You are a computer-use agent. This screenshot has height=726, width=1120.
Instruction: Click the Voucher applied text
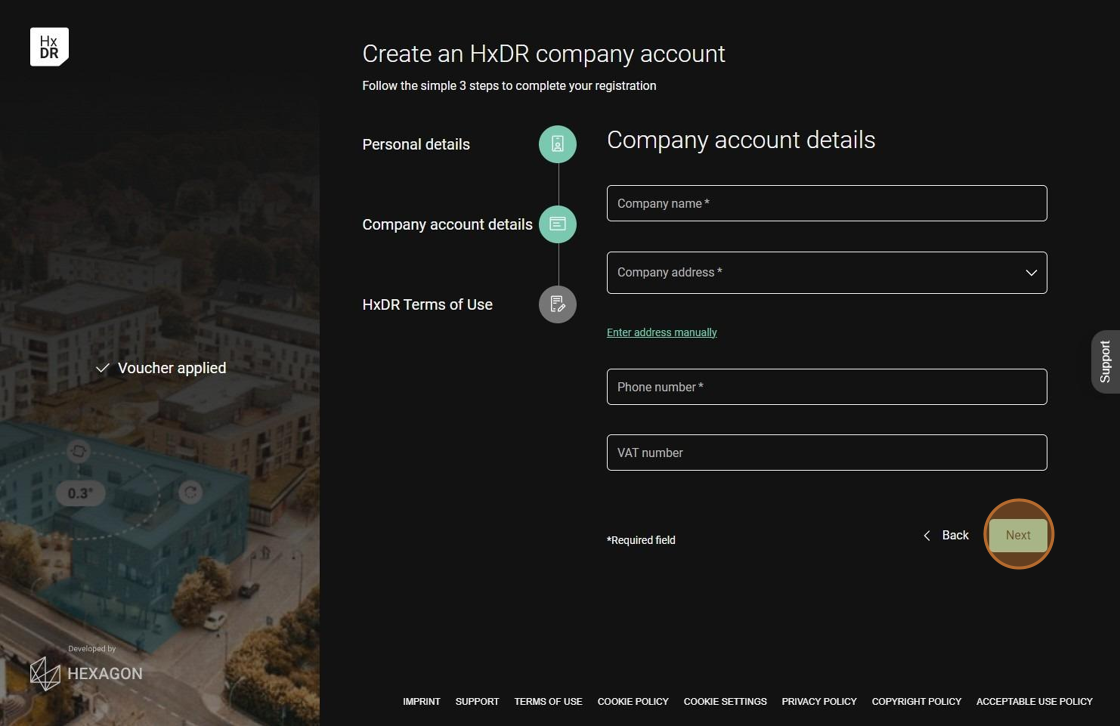click(x=171, y=368)
